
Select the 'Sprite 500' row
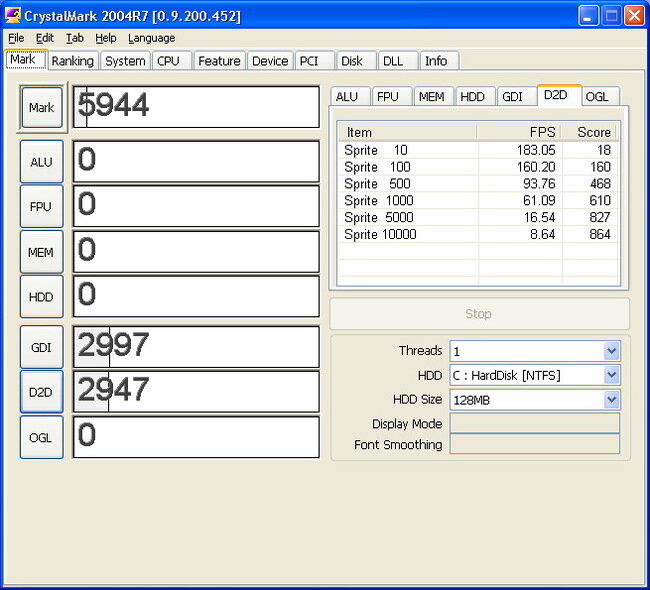click(x=478, y=184)
